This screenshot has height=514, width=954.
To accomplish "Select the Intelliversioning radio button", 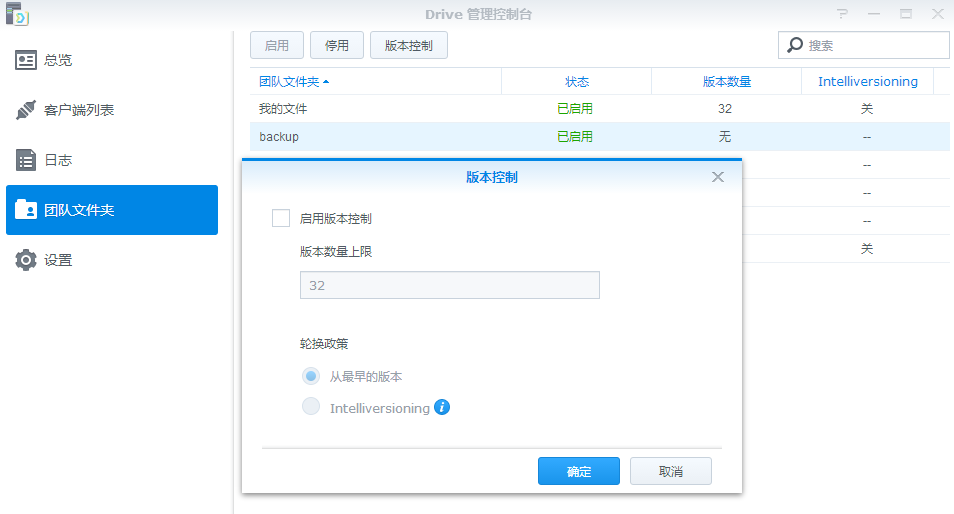I will tap(311, 407).
